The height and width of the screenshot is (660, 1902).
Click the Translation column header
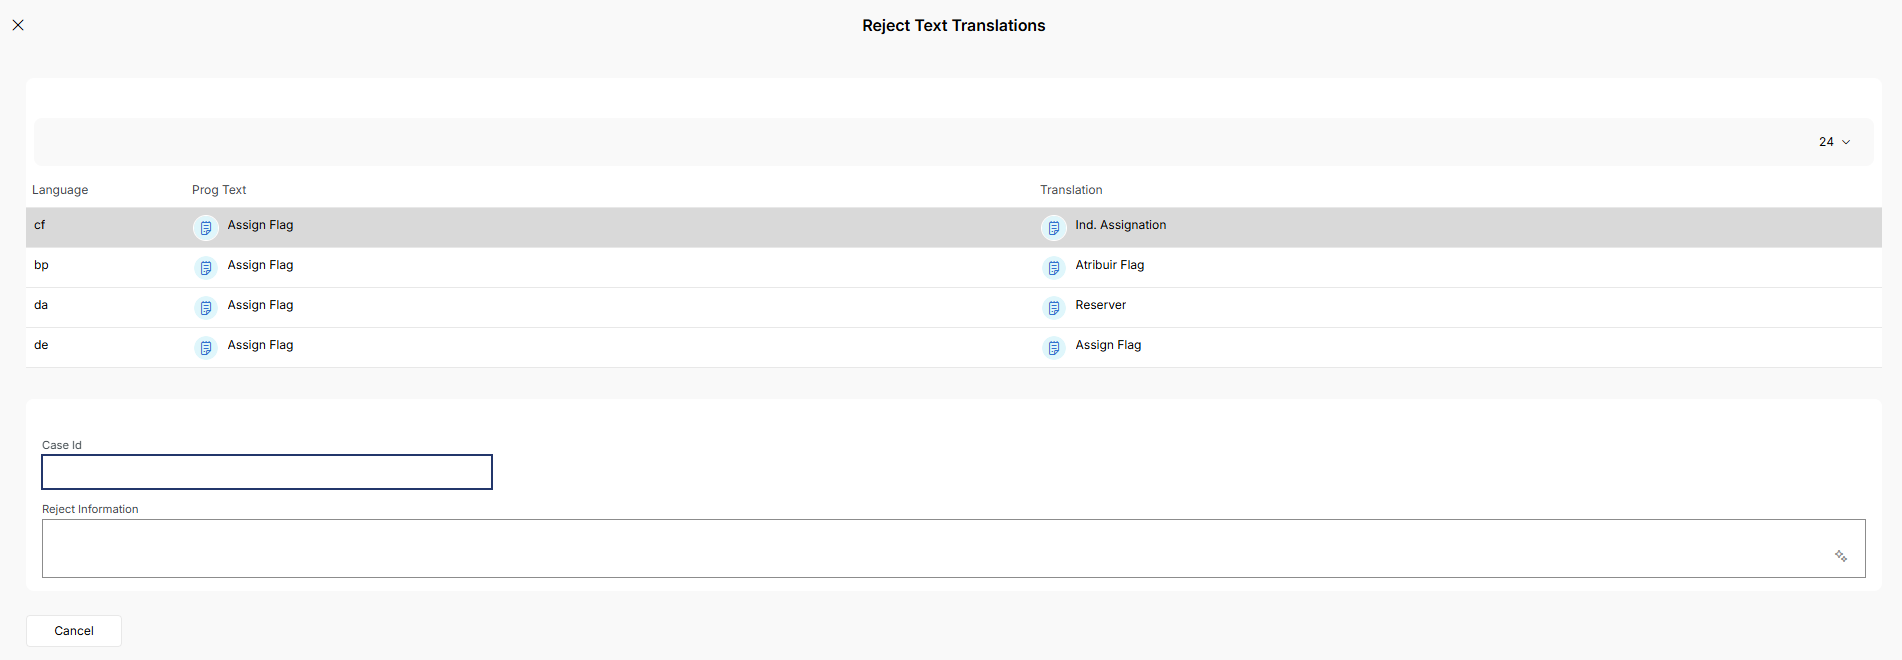click(1071, 190)
